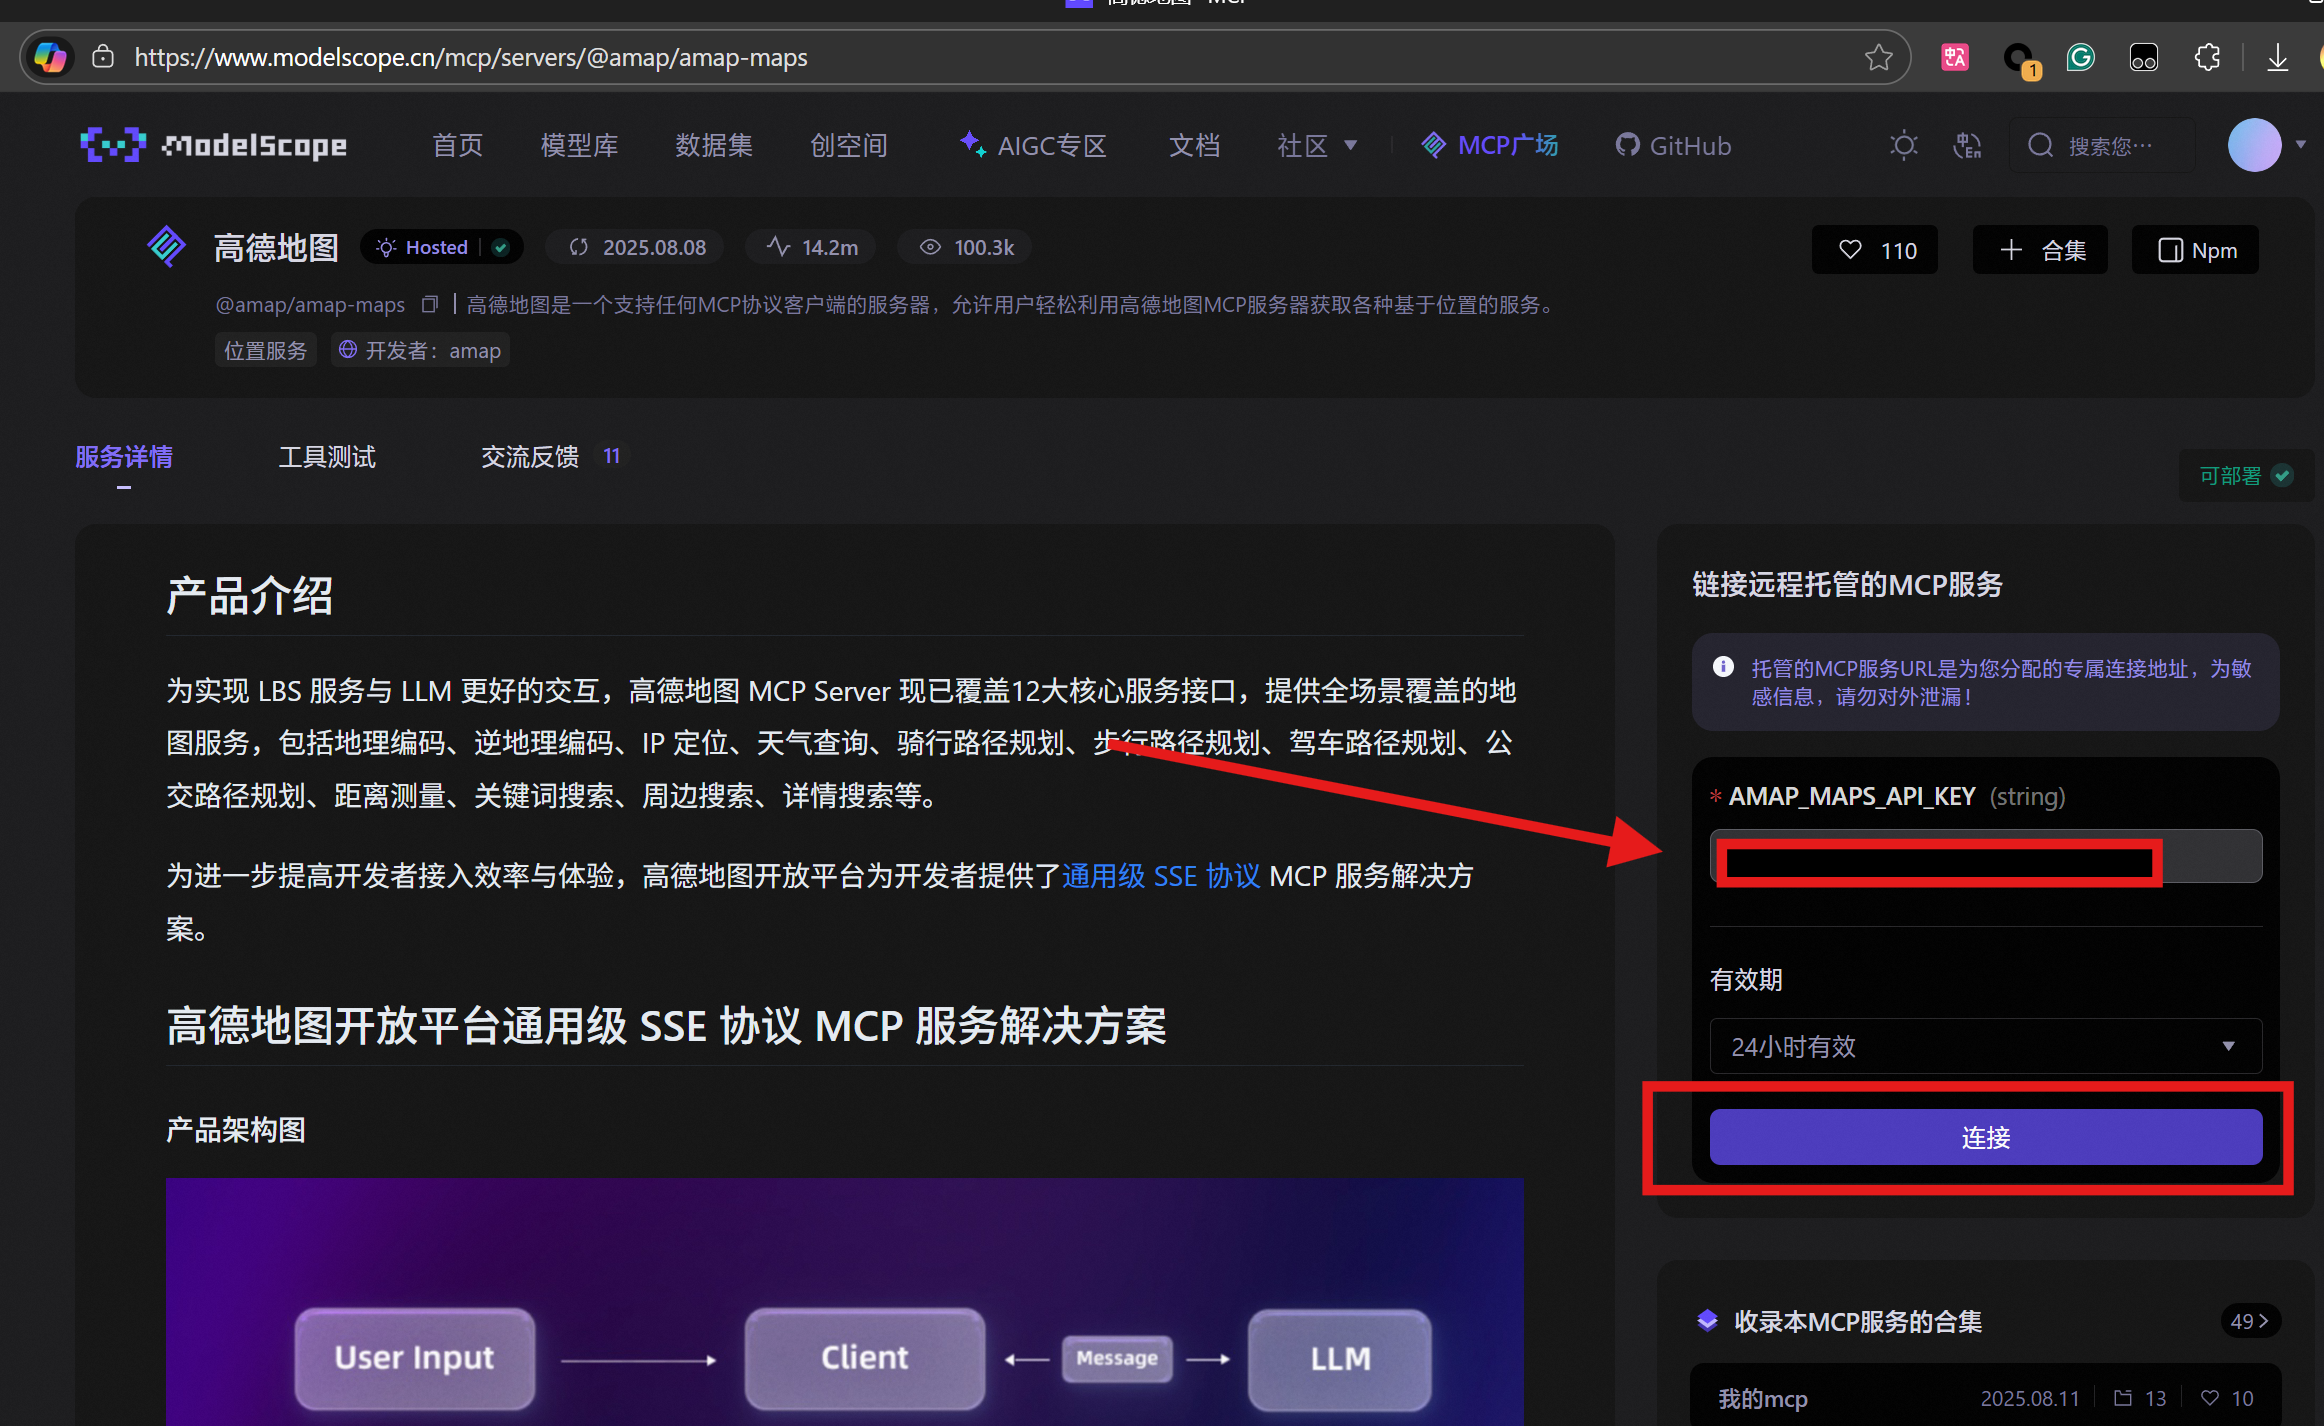Switch to the 工具测试 tab
2324x1426 pixels.
tap(327, 457)
